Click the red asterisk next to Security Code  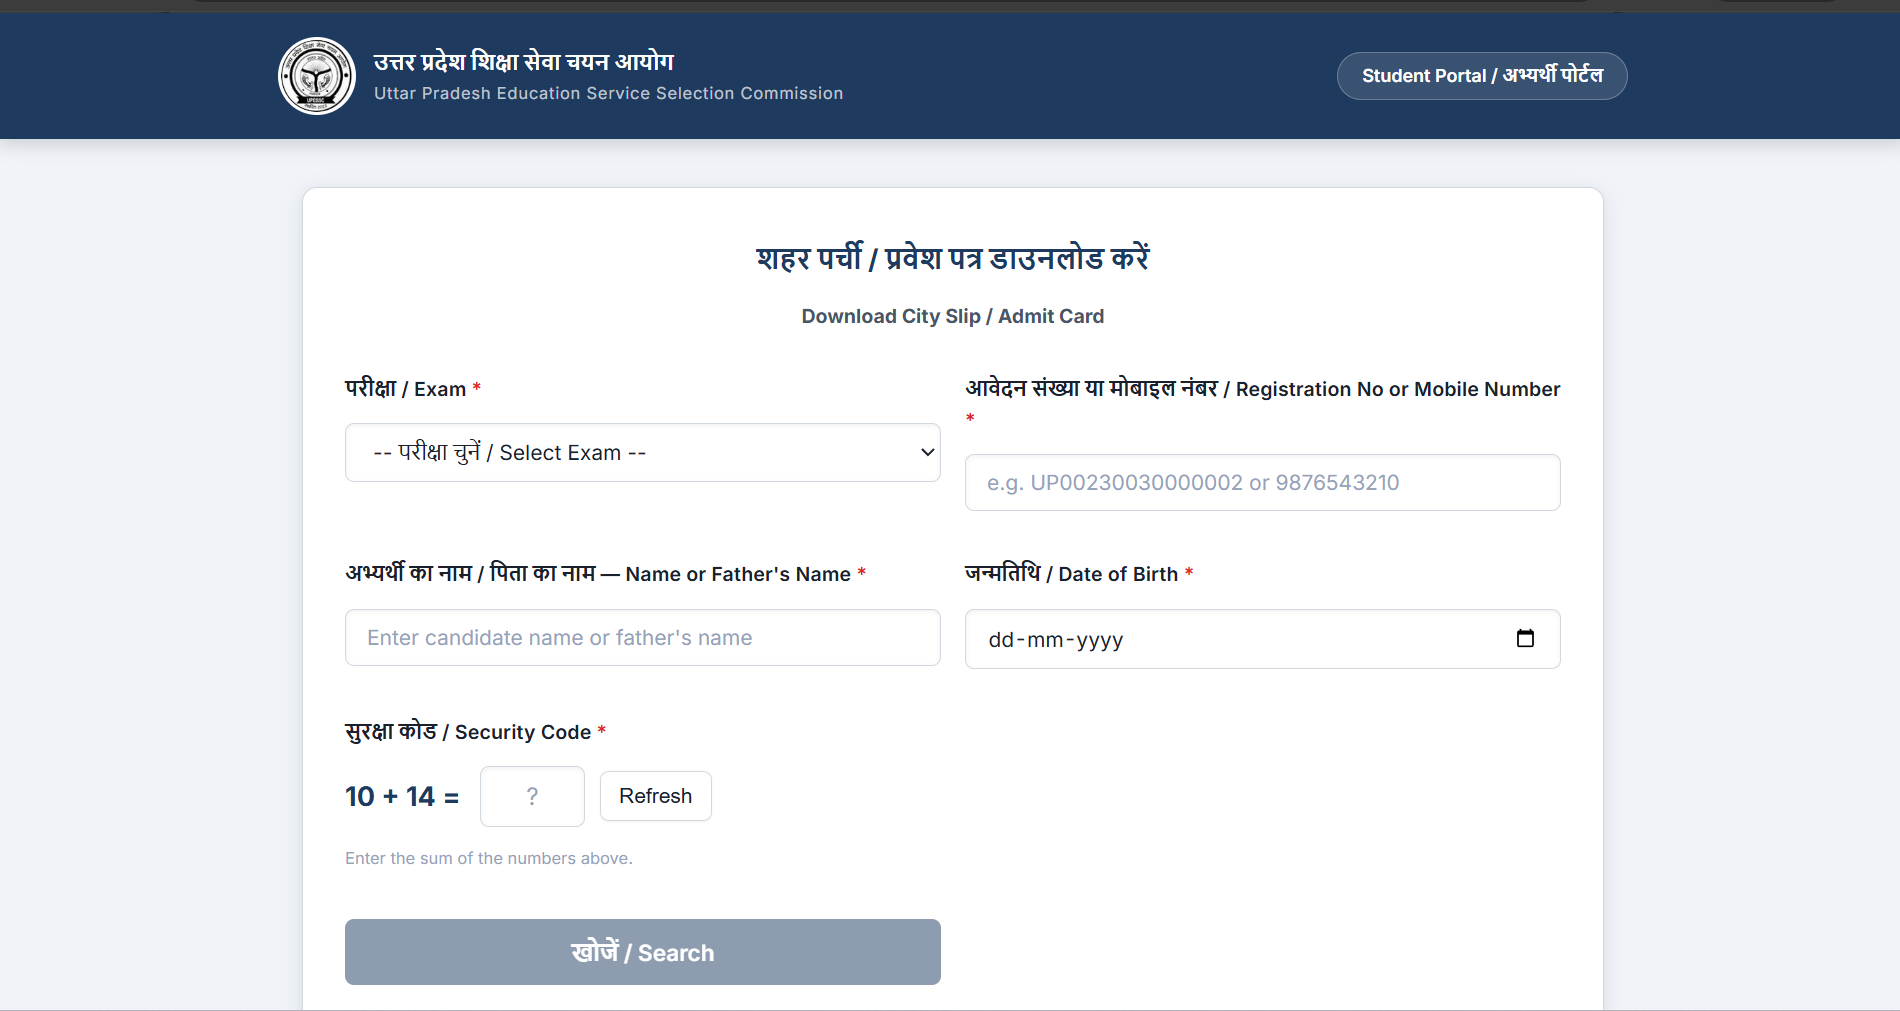point(602,731)
